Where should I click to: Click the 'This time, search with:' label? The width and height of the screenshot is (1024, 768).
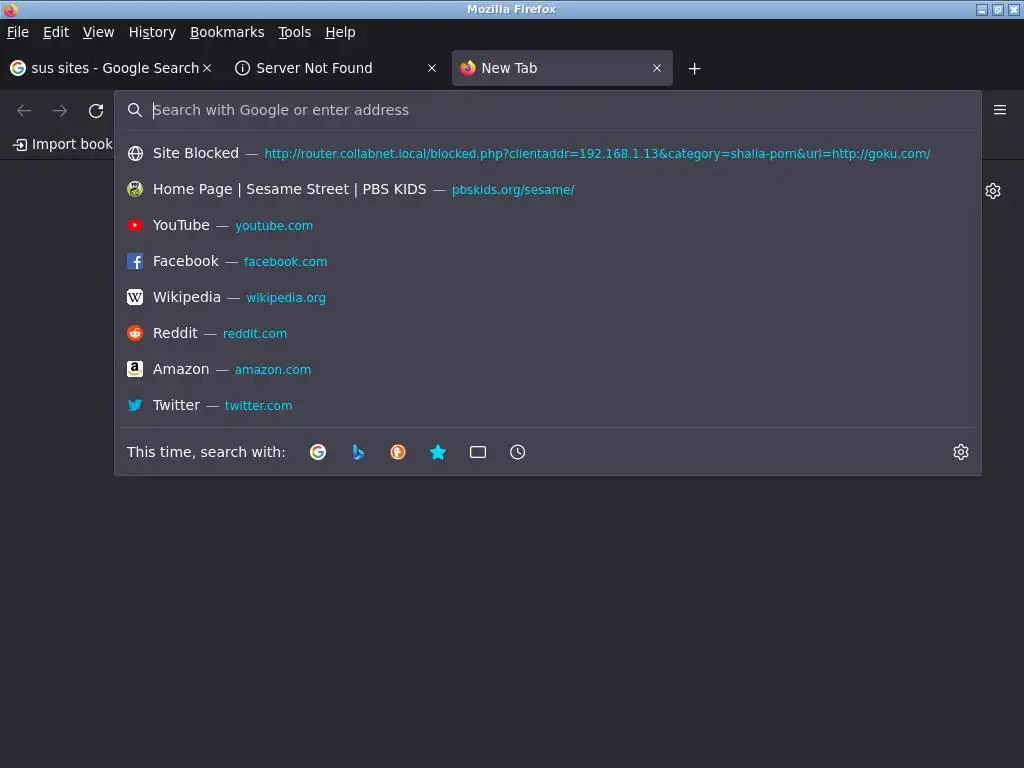[206, 452]
